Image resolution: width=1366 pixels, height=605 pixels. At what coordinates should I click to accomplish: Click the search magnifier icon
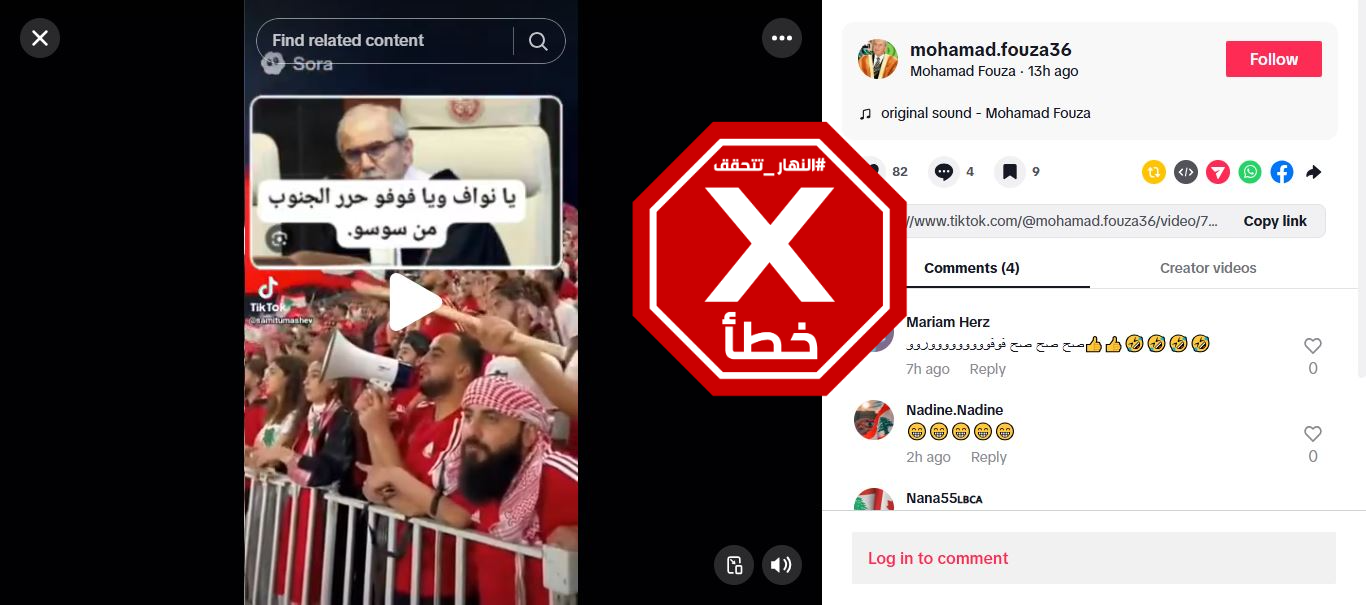(x=538, y=41)
